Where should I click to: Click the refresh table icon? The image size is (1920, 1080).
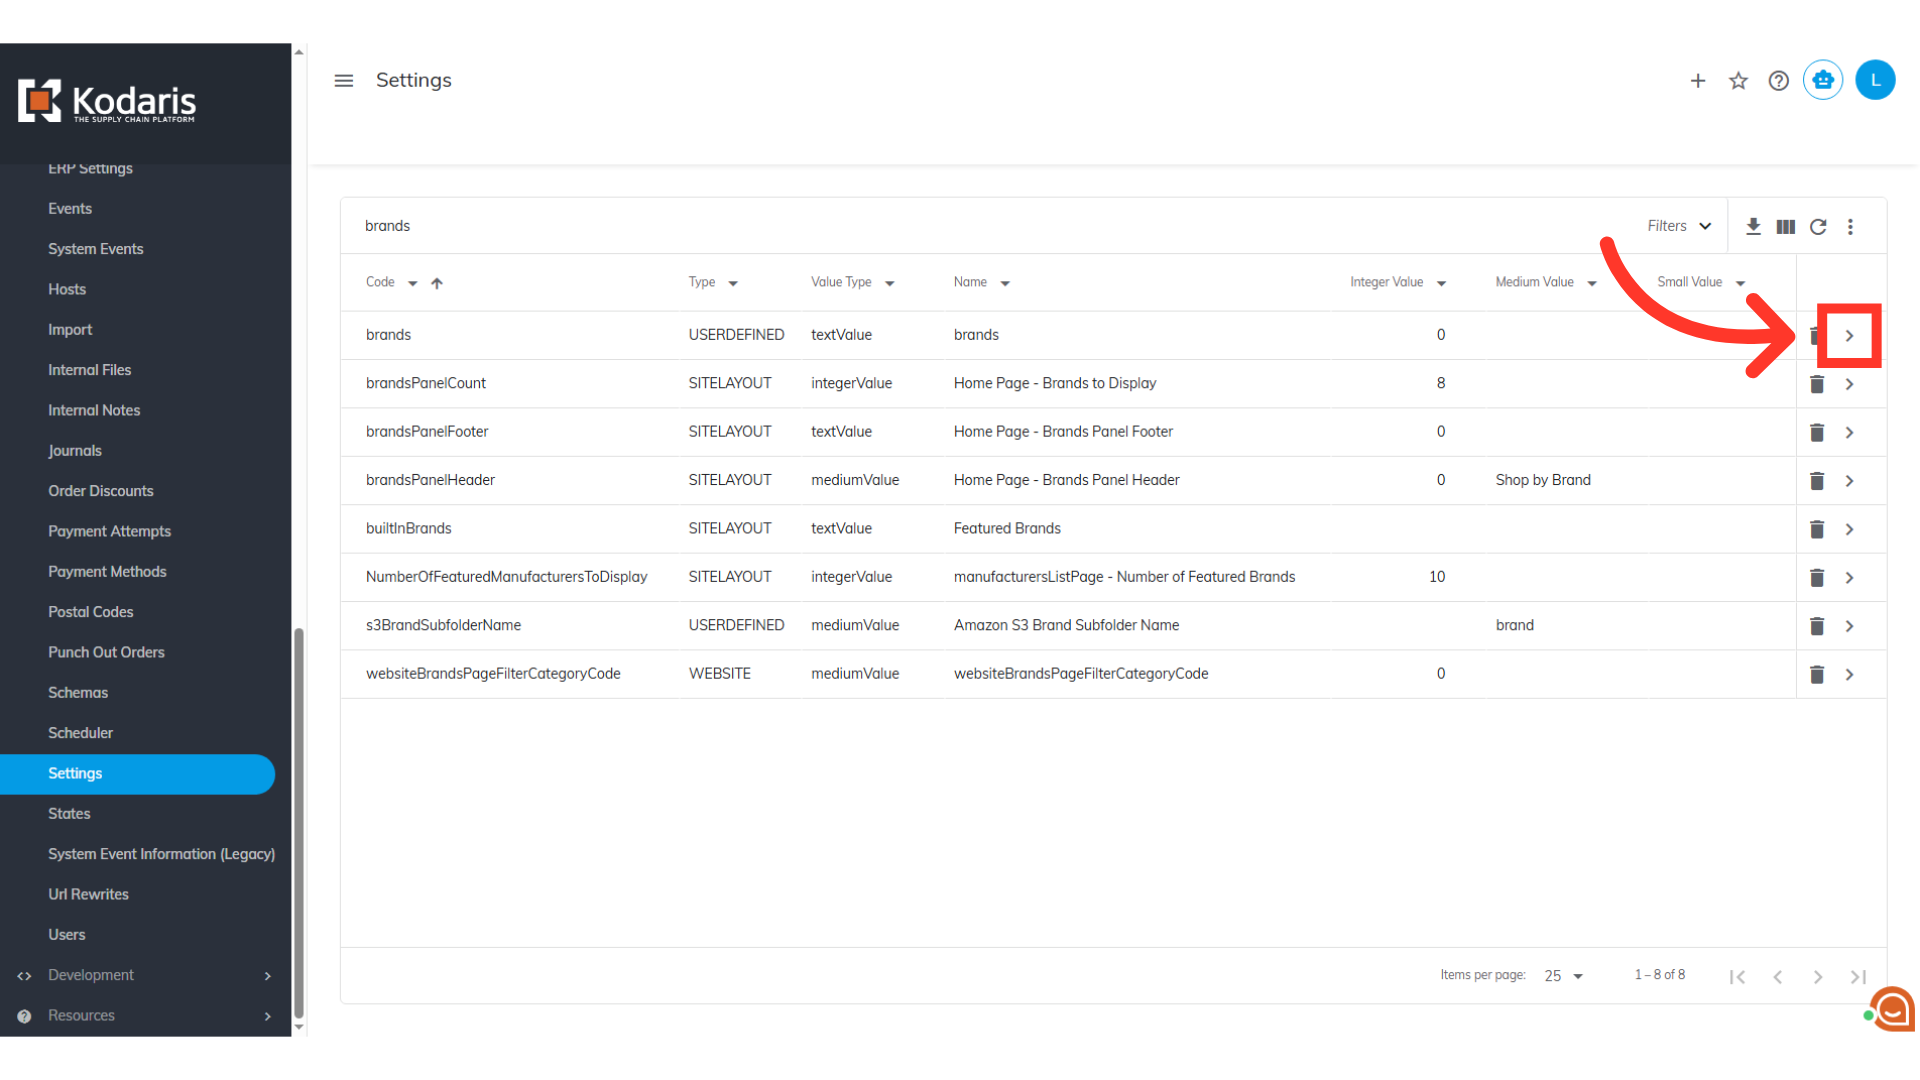(1818, 227)
